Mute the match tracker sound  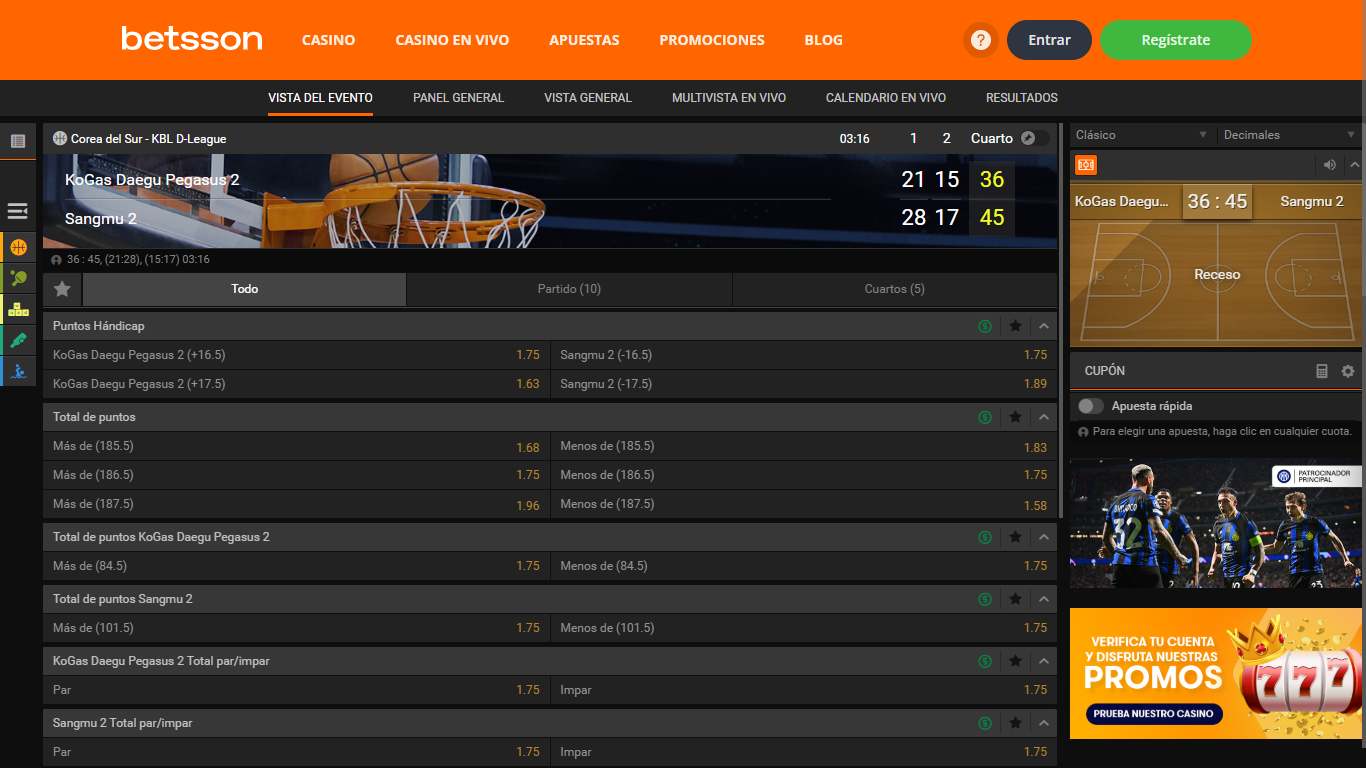pos(1330,165)
